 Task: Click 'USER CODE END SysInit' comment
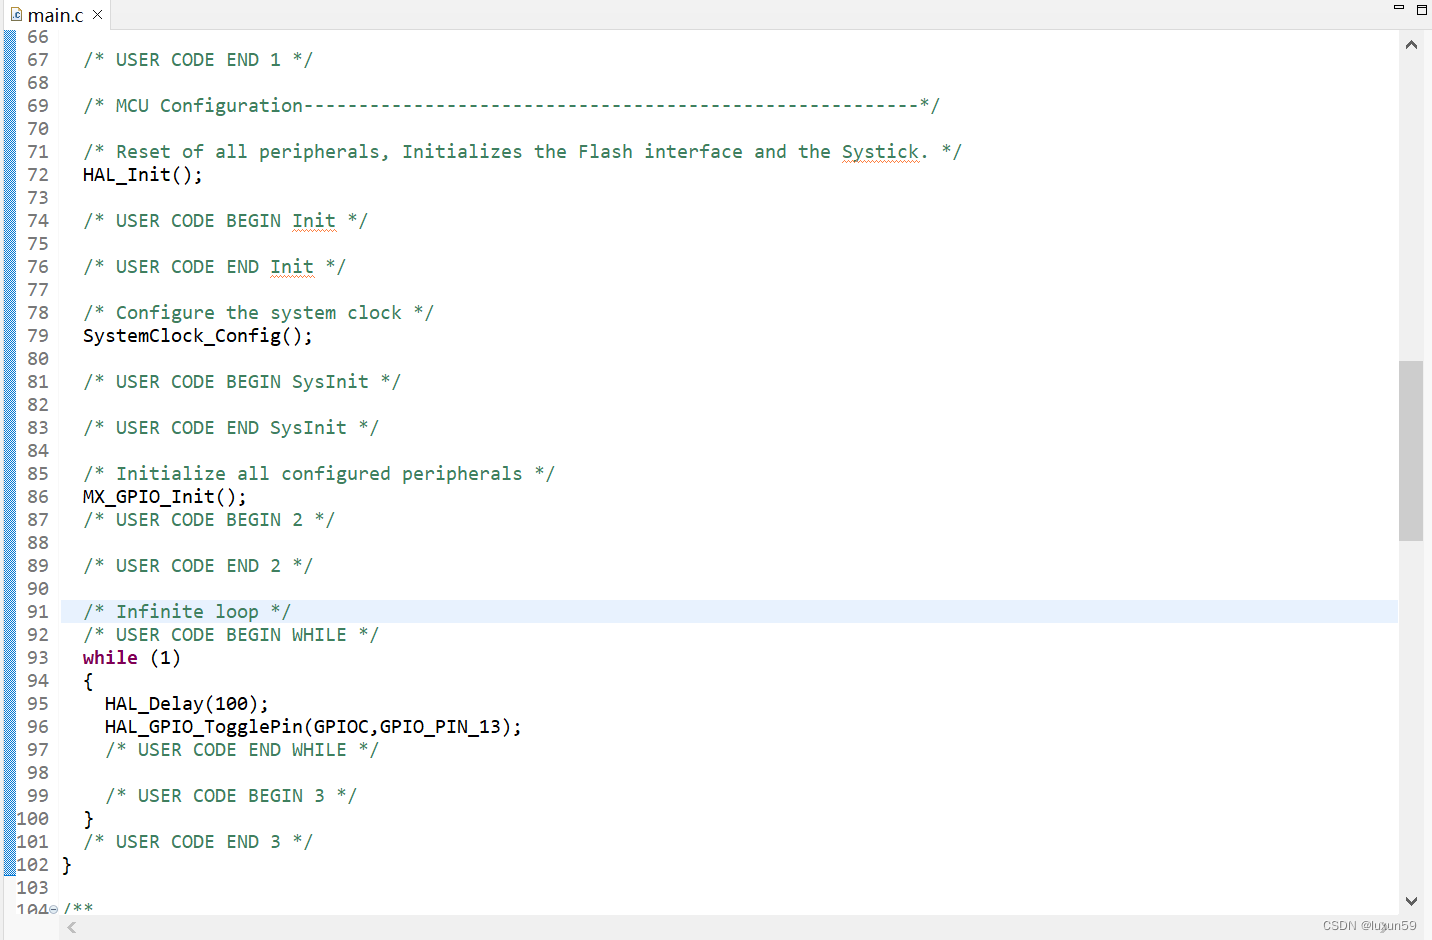click(x=231, y=428)
